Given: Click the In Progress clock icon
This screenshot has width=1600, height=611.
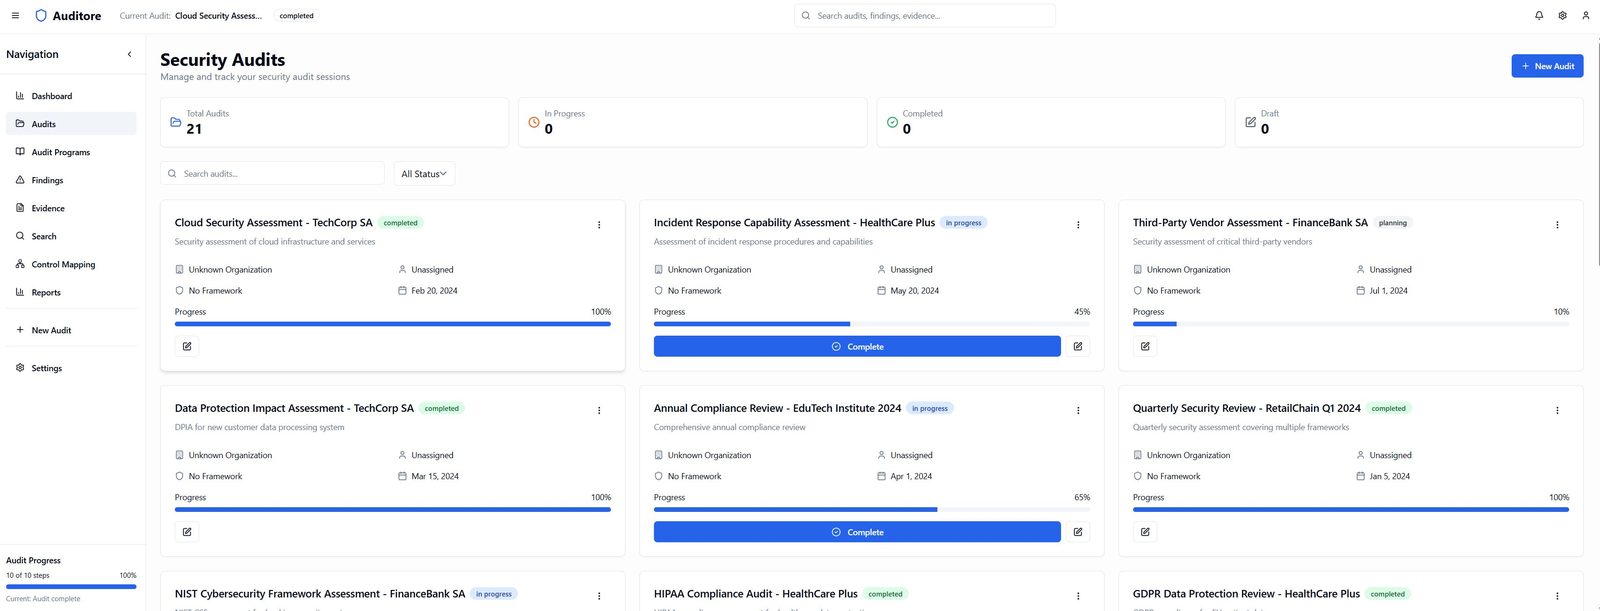Looking at the screenshot, I should coord(534,122).
